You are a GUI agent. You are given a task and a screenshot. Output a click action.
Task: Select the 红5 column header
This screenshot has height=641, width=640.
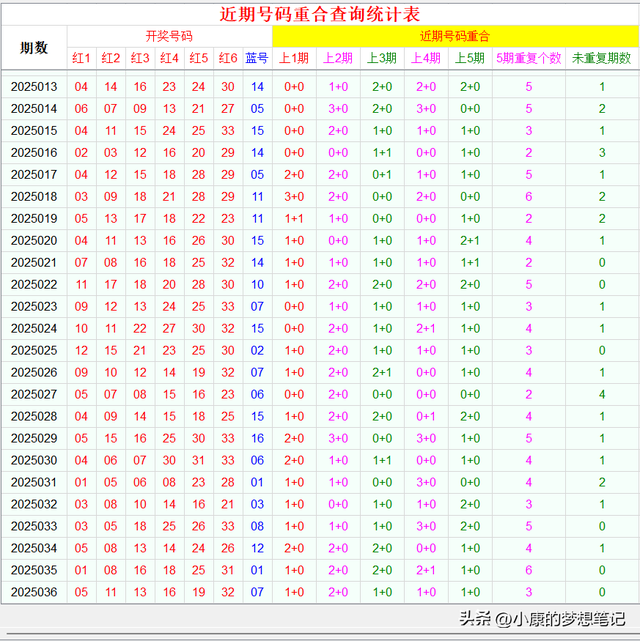[199, 58]
